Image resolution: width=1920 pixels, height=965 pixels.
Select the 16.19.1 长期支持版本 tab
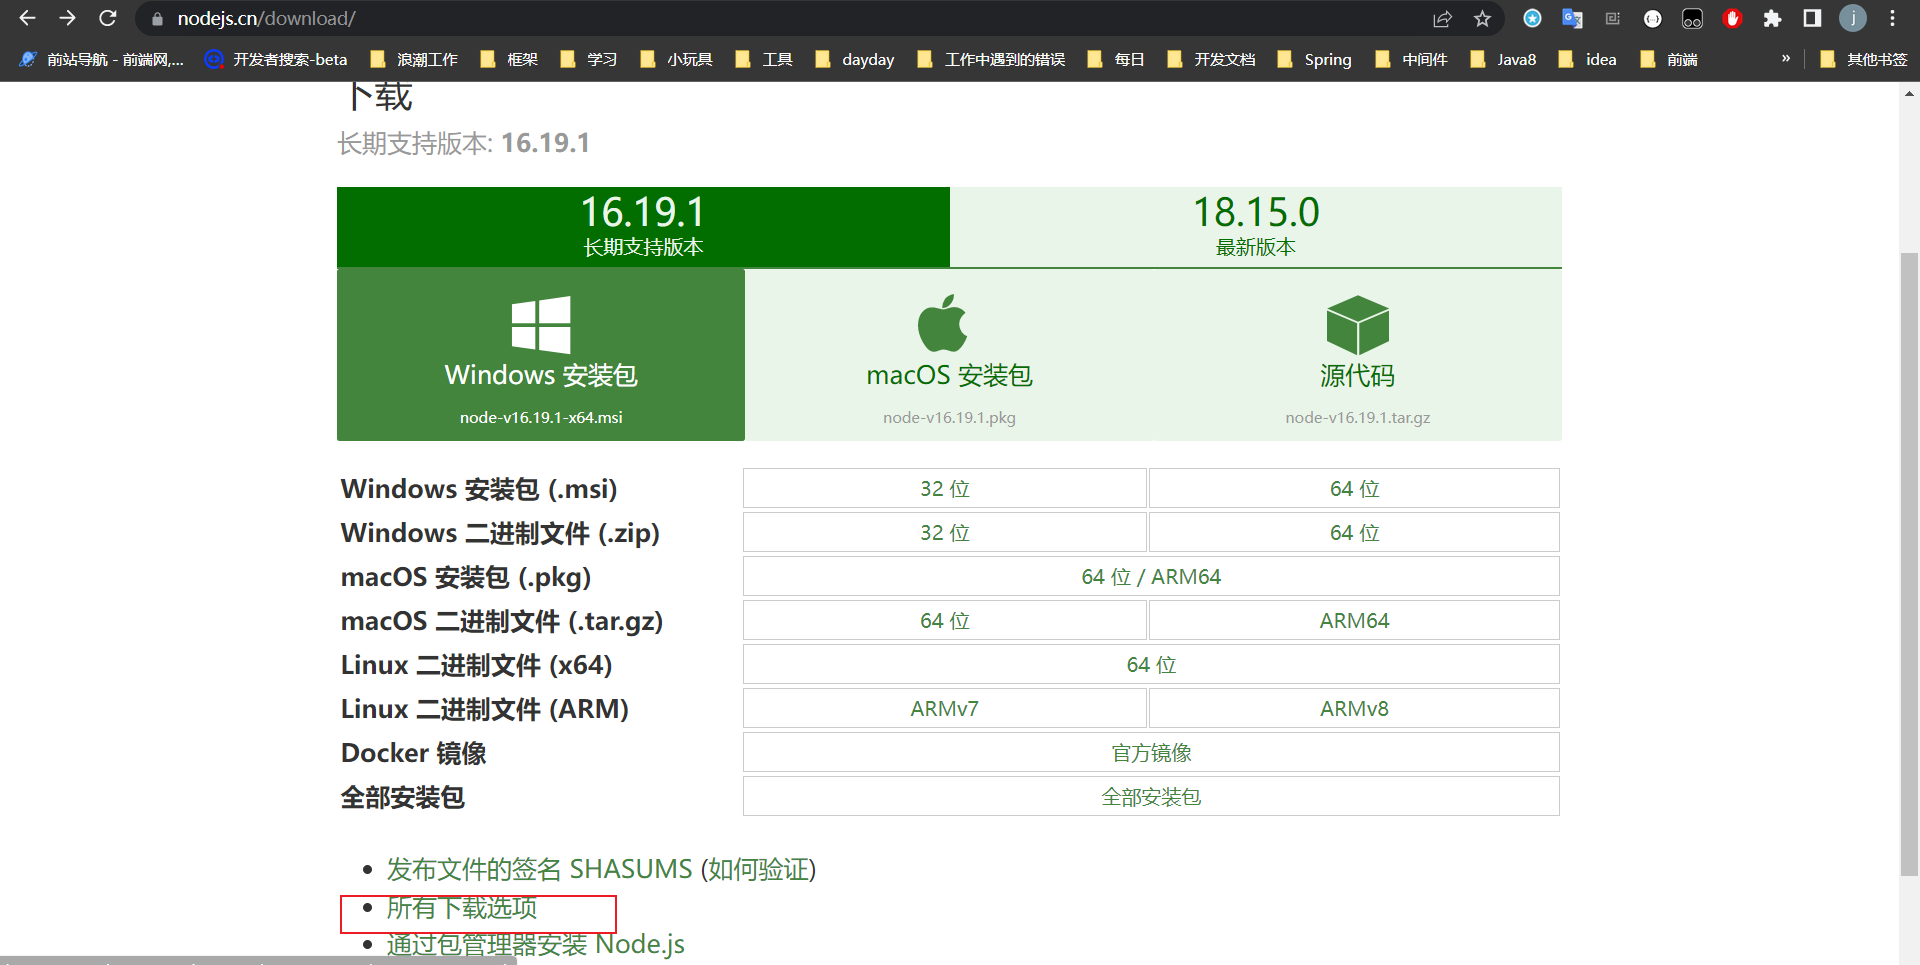(643, 227)
